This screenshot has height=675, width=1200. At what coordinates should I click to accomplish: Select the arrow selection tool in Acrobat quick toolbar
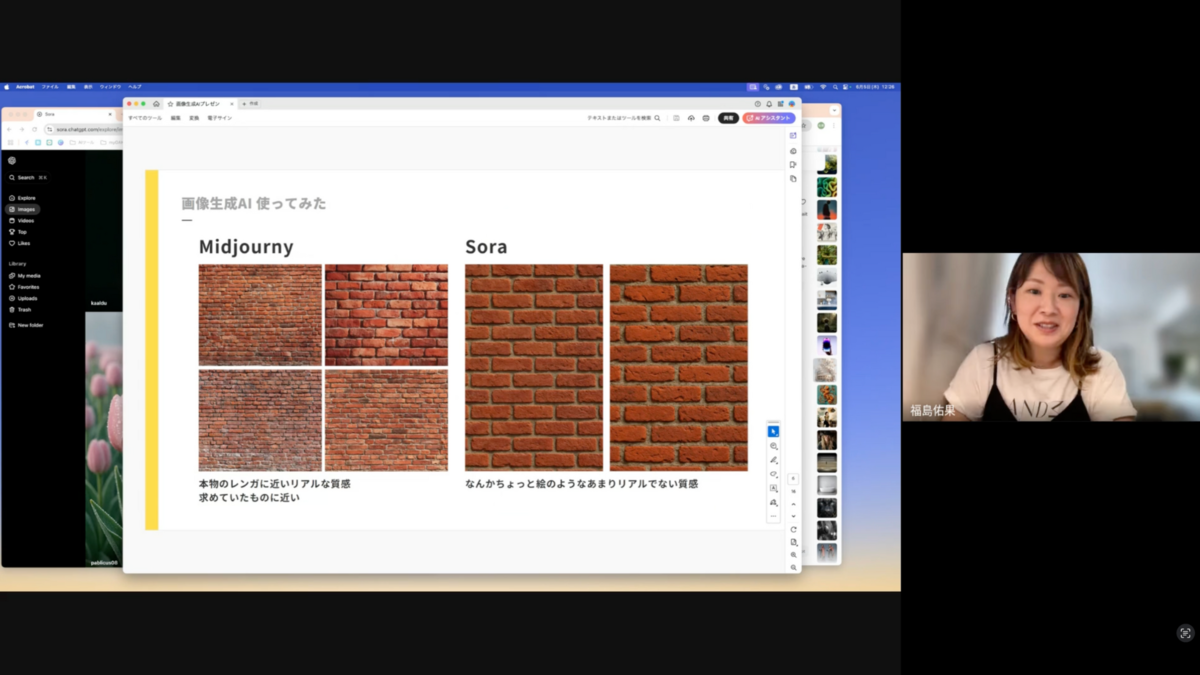coord(773,431)
